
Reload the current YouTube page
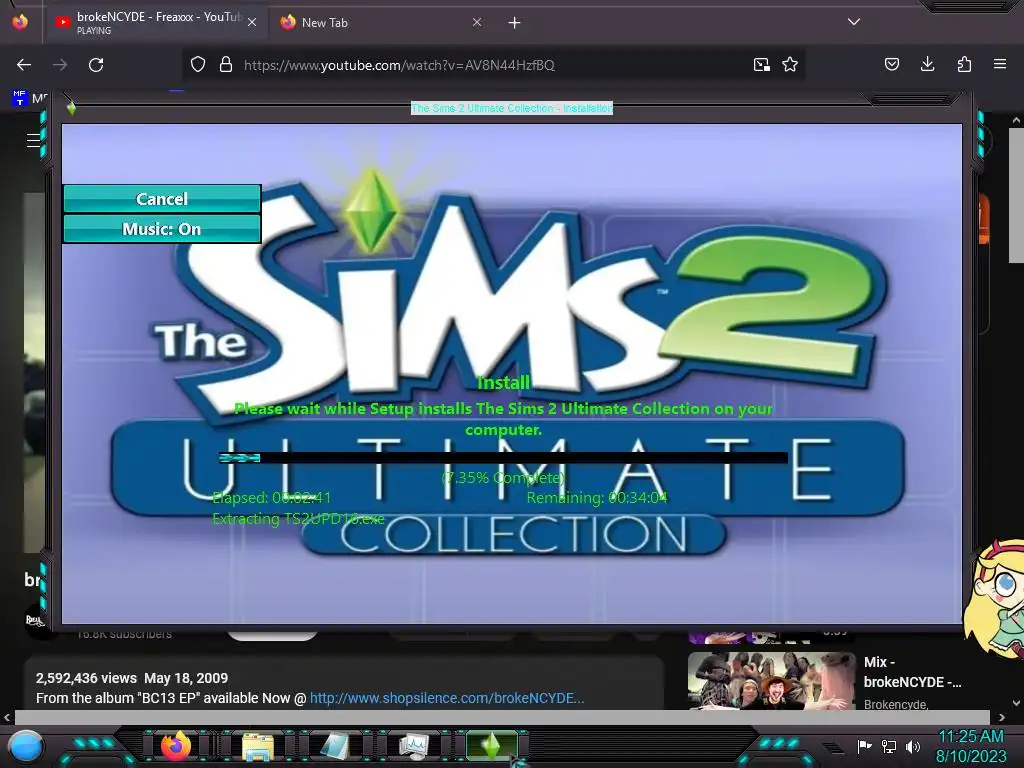pos(96,65)
